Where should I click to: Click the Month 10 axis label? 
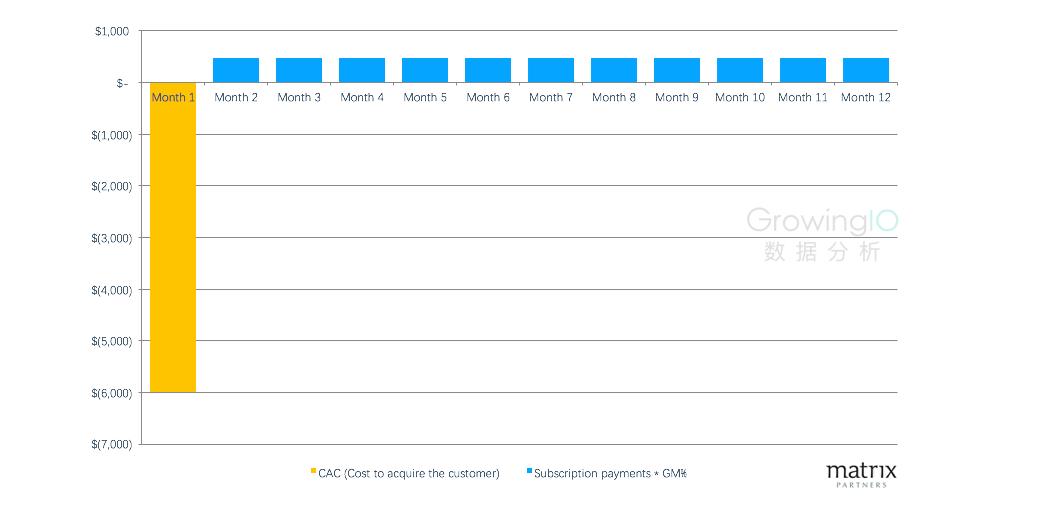[x=740, y=98]
